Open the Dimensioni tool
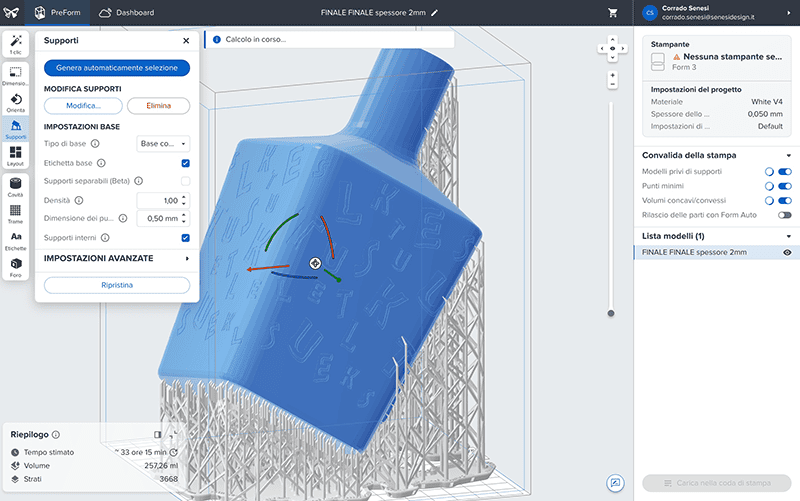The image size is (800, 501). pyautogui.click(x=15, y=76)
